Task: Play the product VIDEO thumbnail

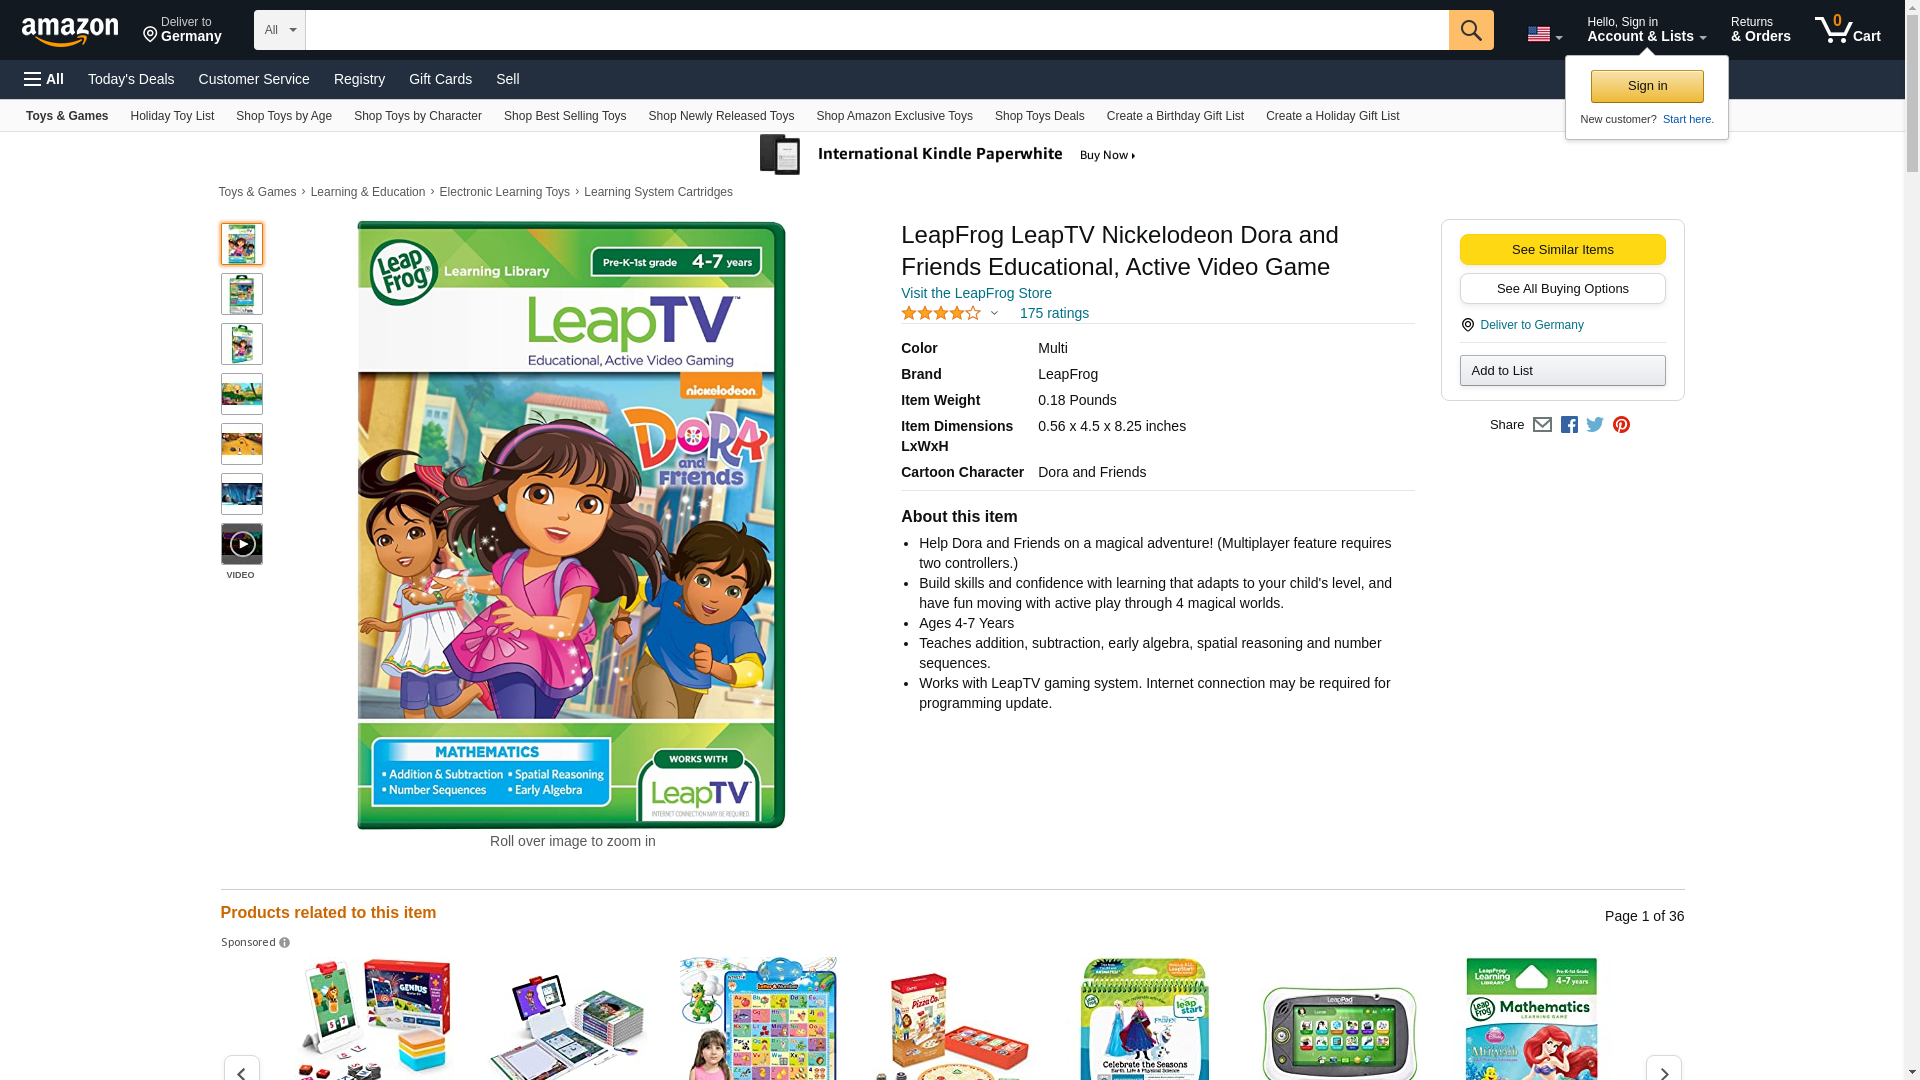Action: tap(242, 544)
